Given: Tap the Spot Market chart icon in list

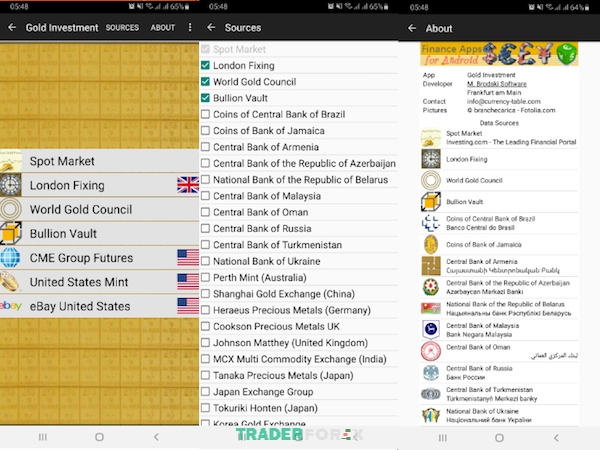Looking at the screenshot, I should pos(11,161).
